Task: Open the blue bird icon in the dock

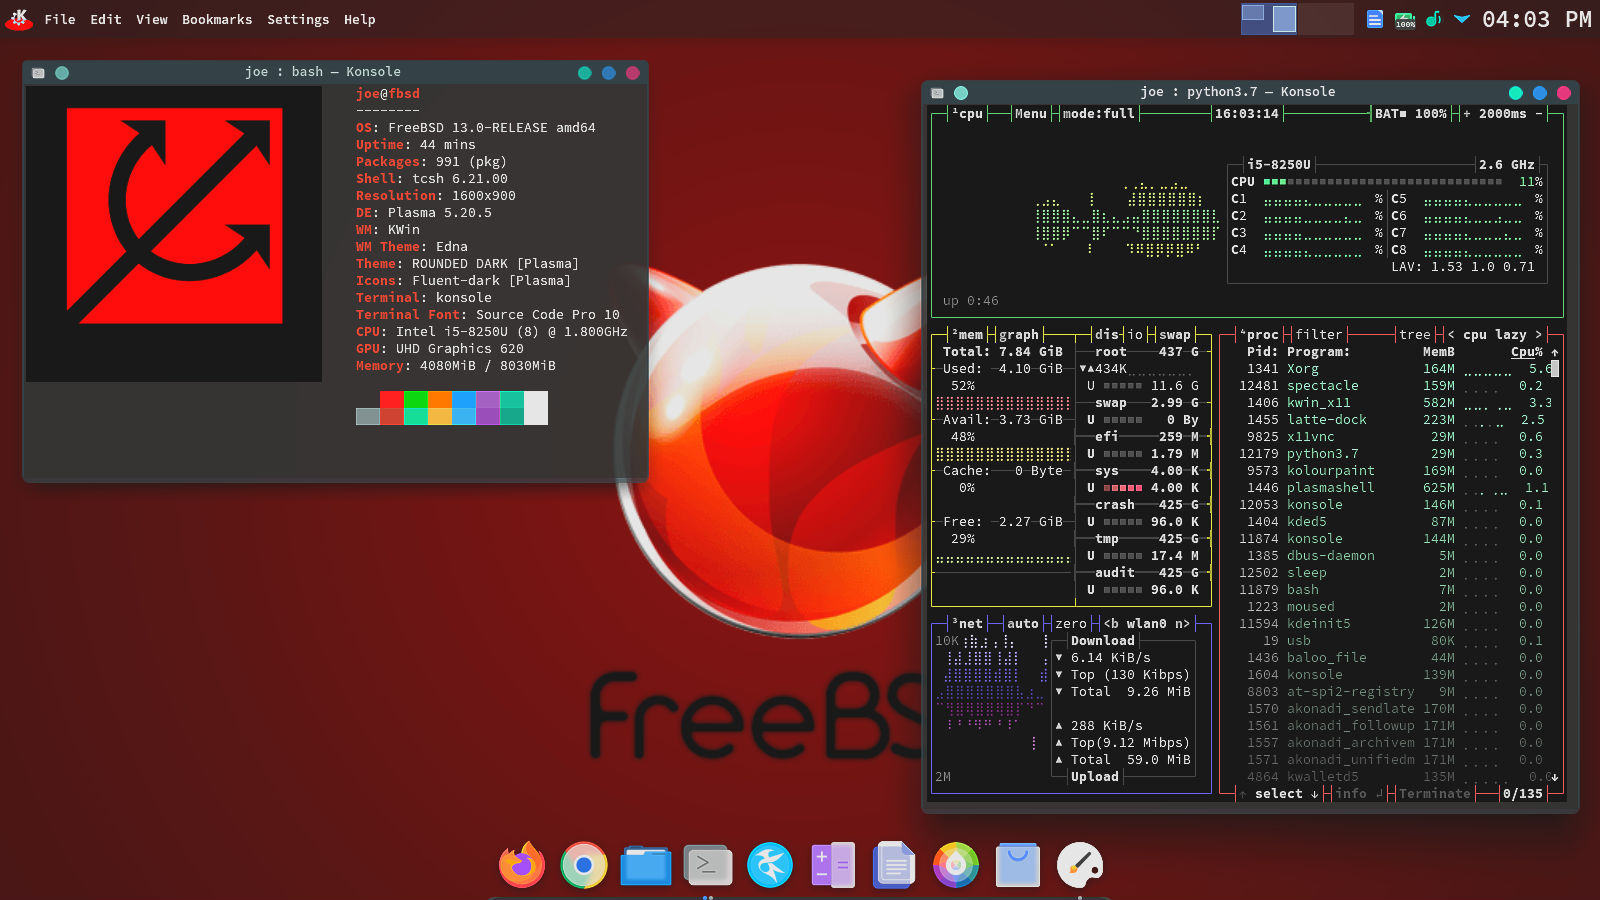Action: click(770, 865)
